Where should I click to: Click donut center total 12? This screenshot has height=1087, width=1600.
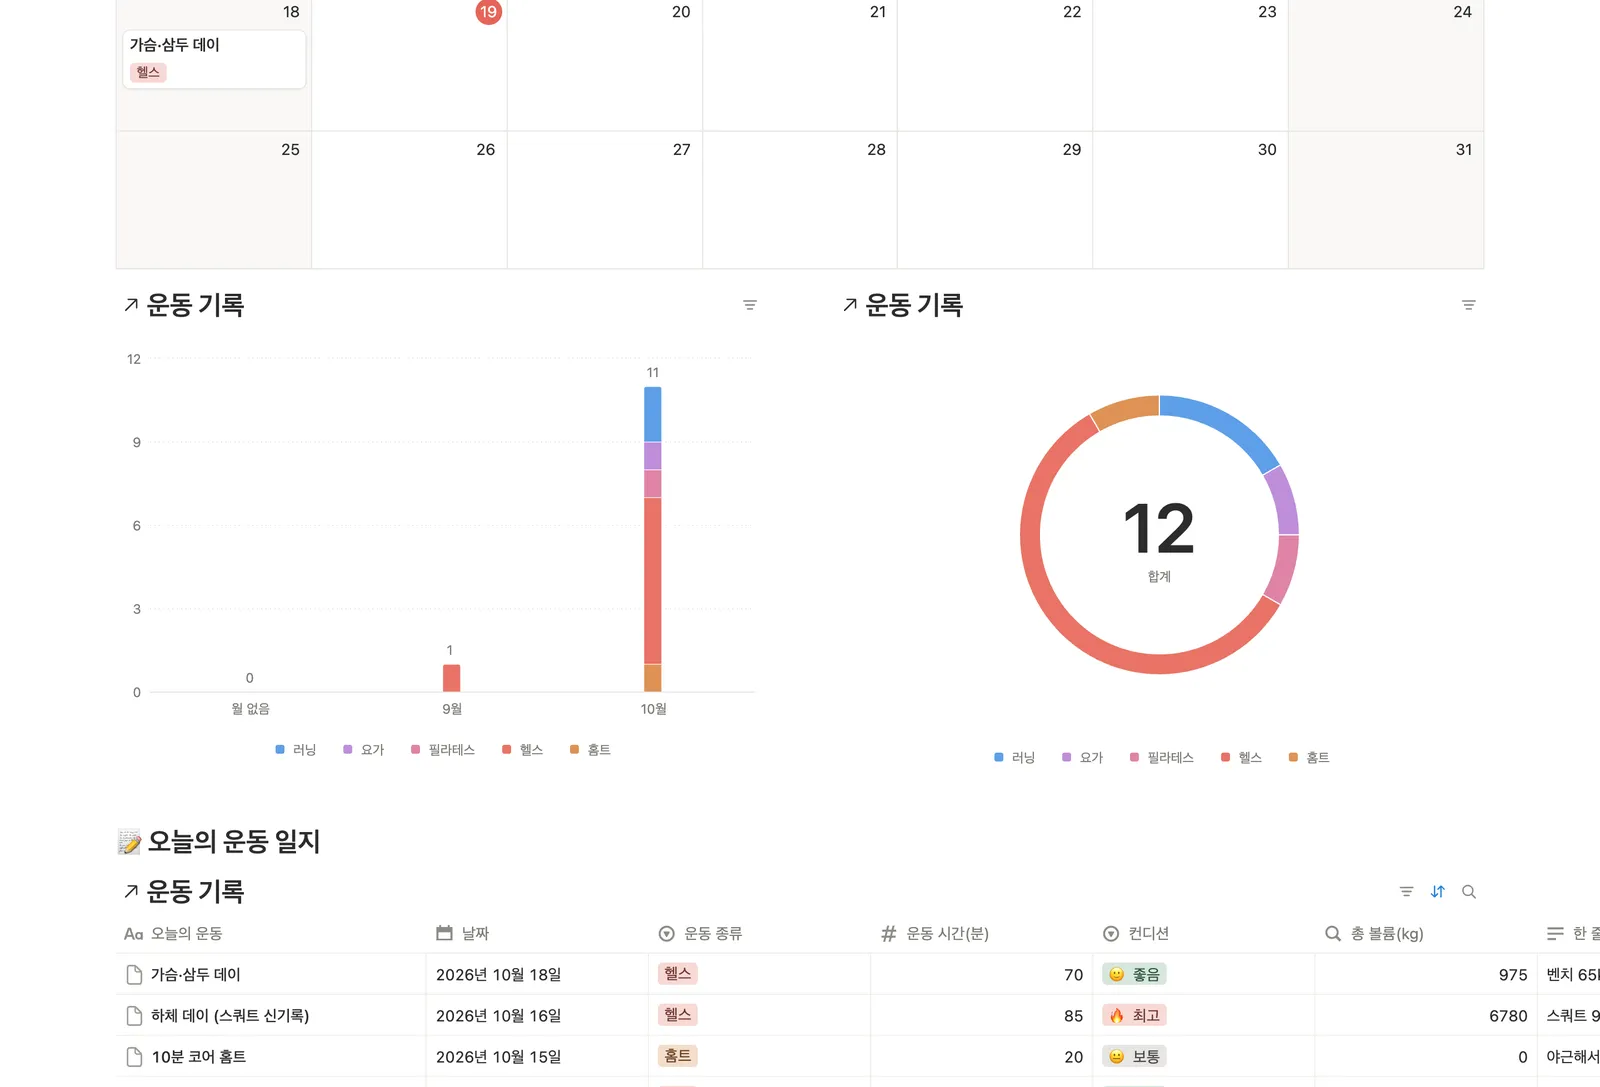pos(1159,529)
